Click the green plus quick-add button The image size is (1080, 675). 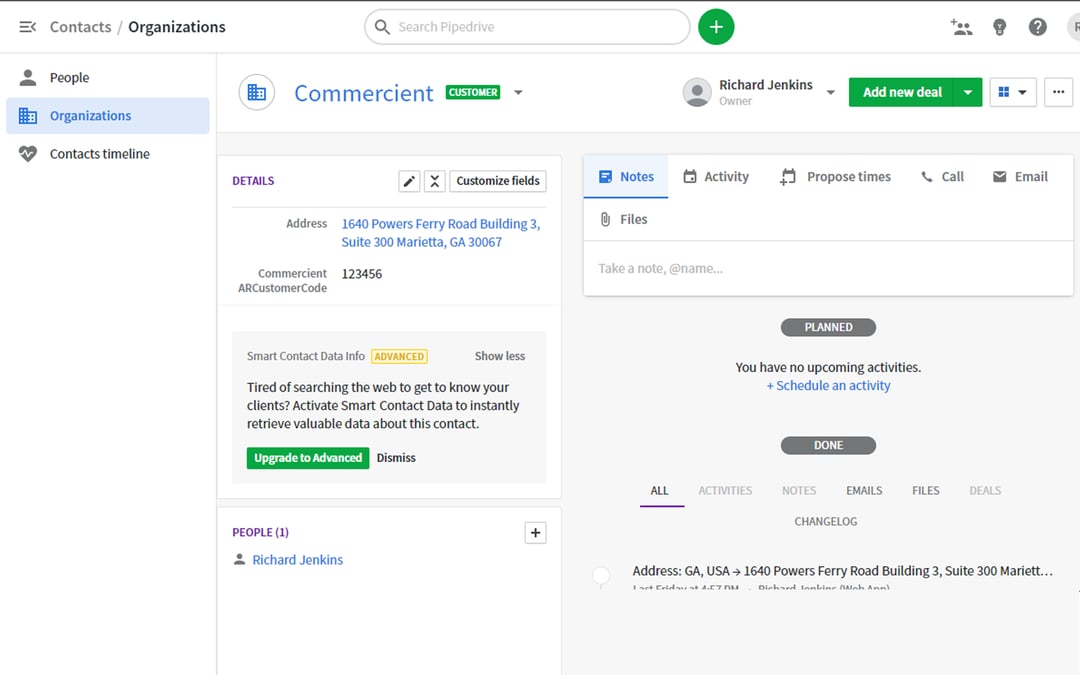[716, 26]
